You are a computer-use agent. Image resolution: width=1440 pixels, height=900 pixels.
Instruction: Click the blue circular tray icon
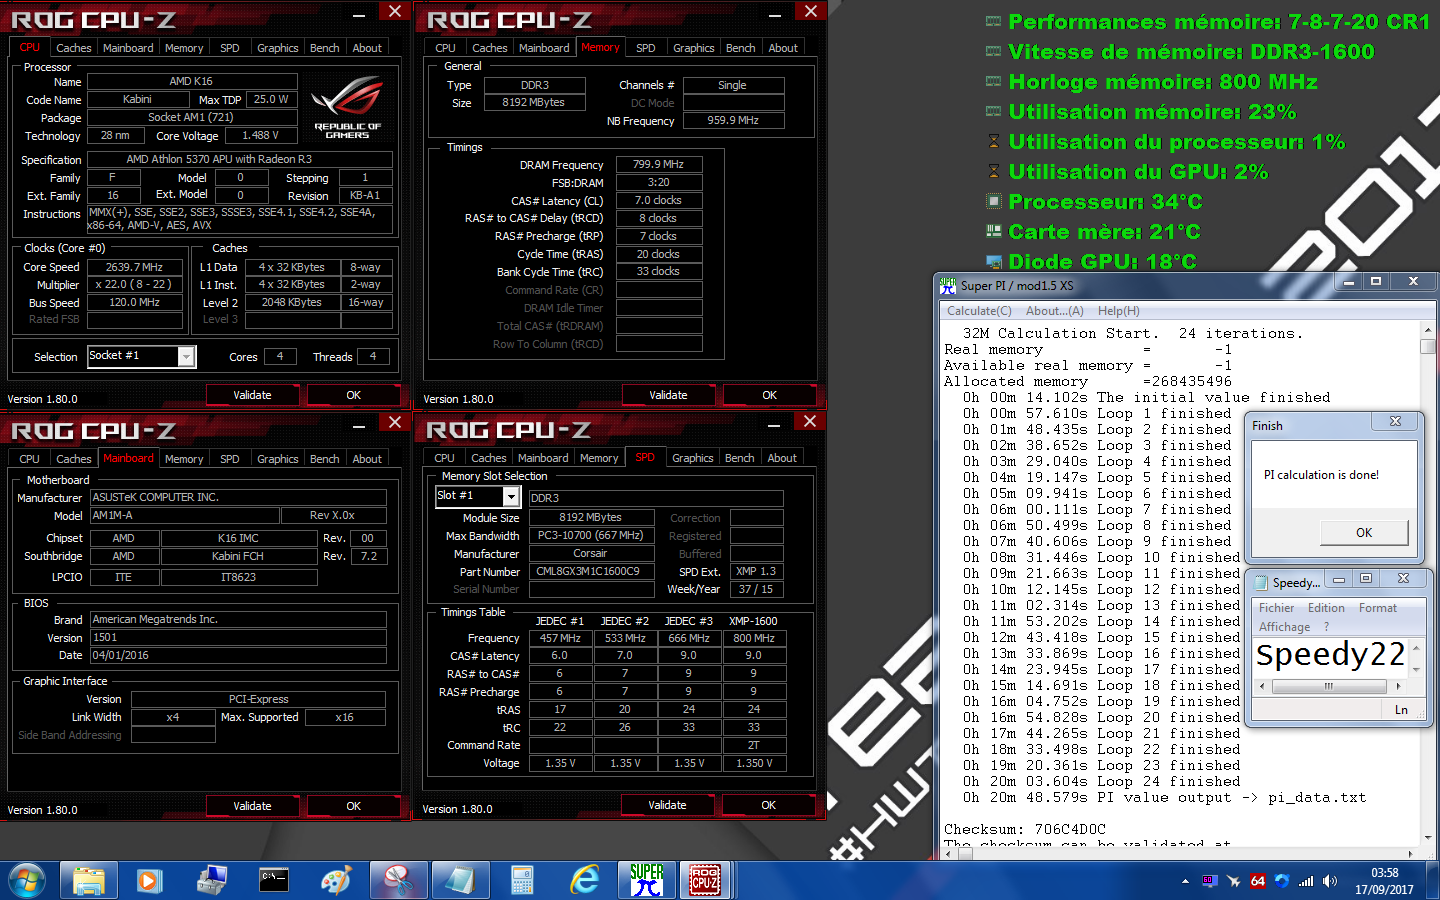[1282, 881]
